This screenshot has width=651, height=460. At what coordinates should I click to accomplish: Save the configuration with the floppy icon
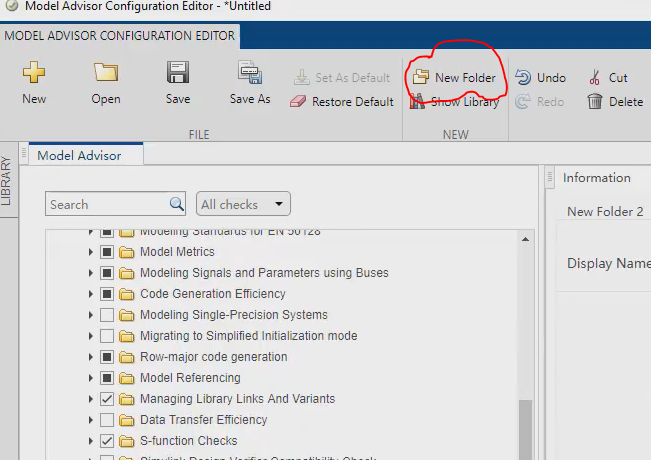[x=178, y=72]
